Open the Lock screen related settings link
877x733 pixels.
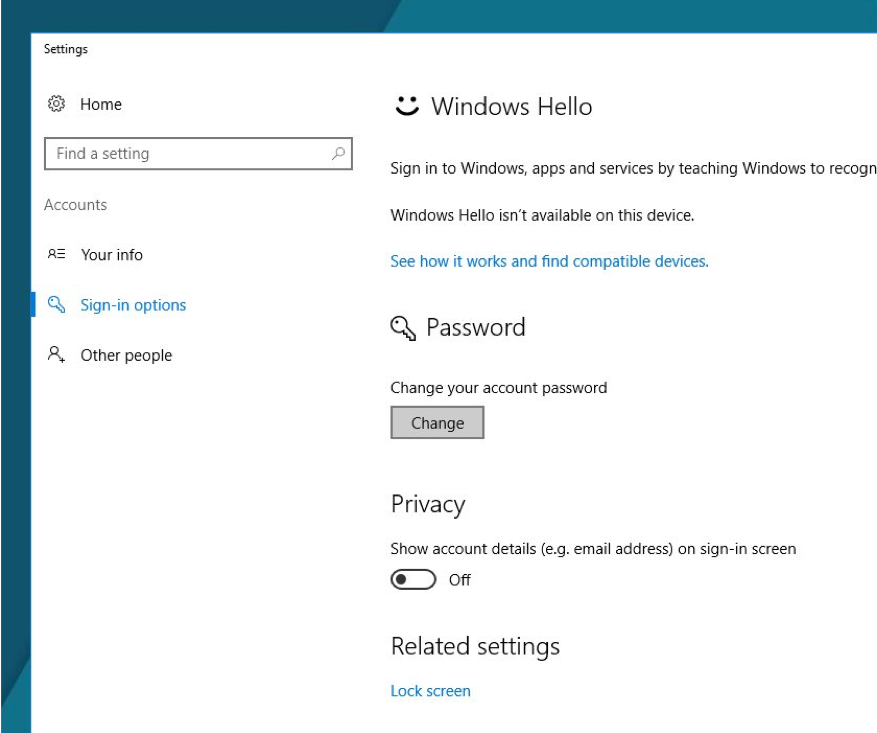tap(430, 691)
